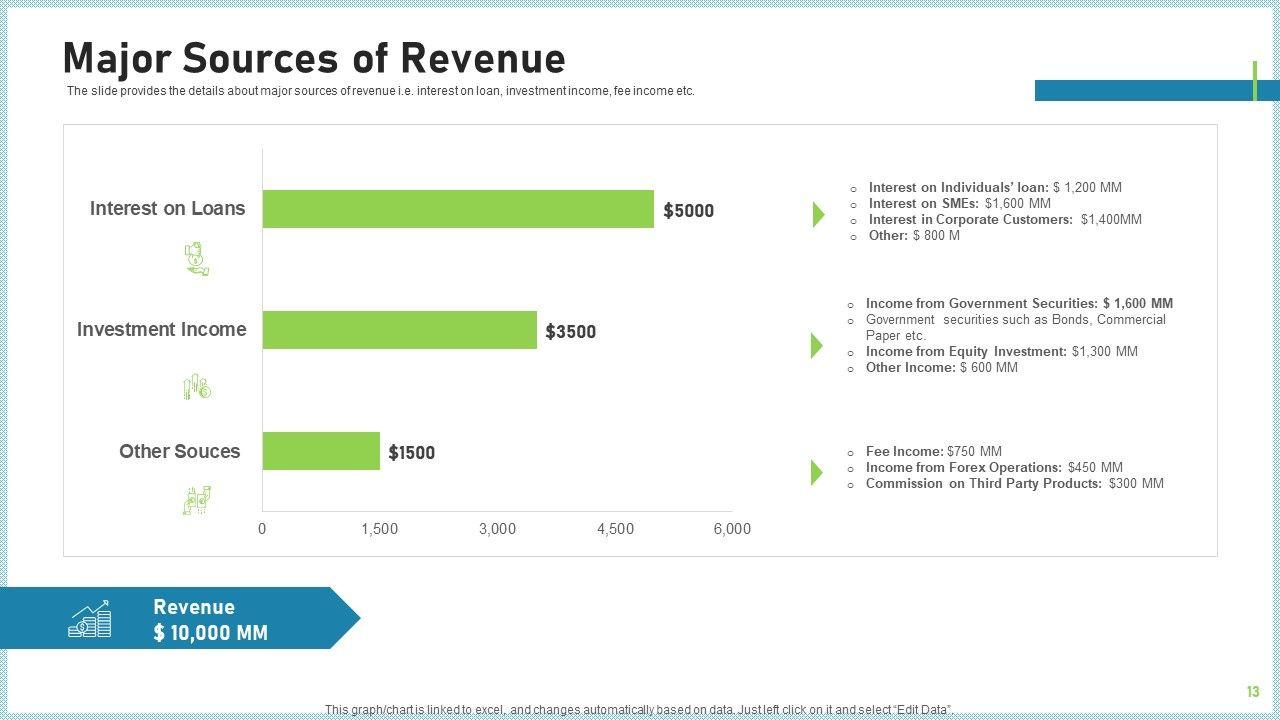This screenshot has height=720, width=1280.
Task: Click the $3500 data label
Action: click(570, 332)
